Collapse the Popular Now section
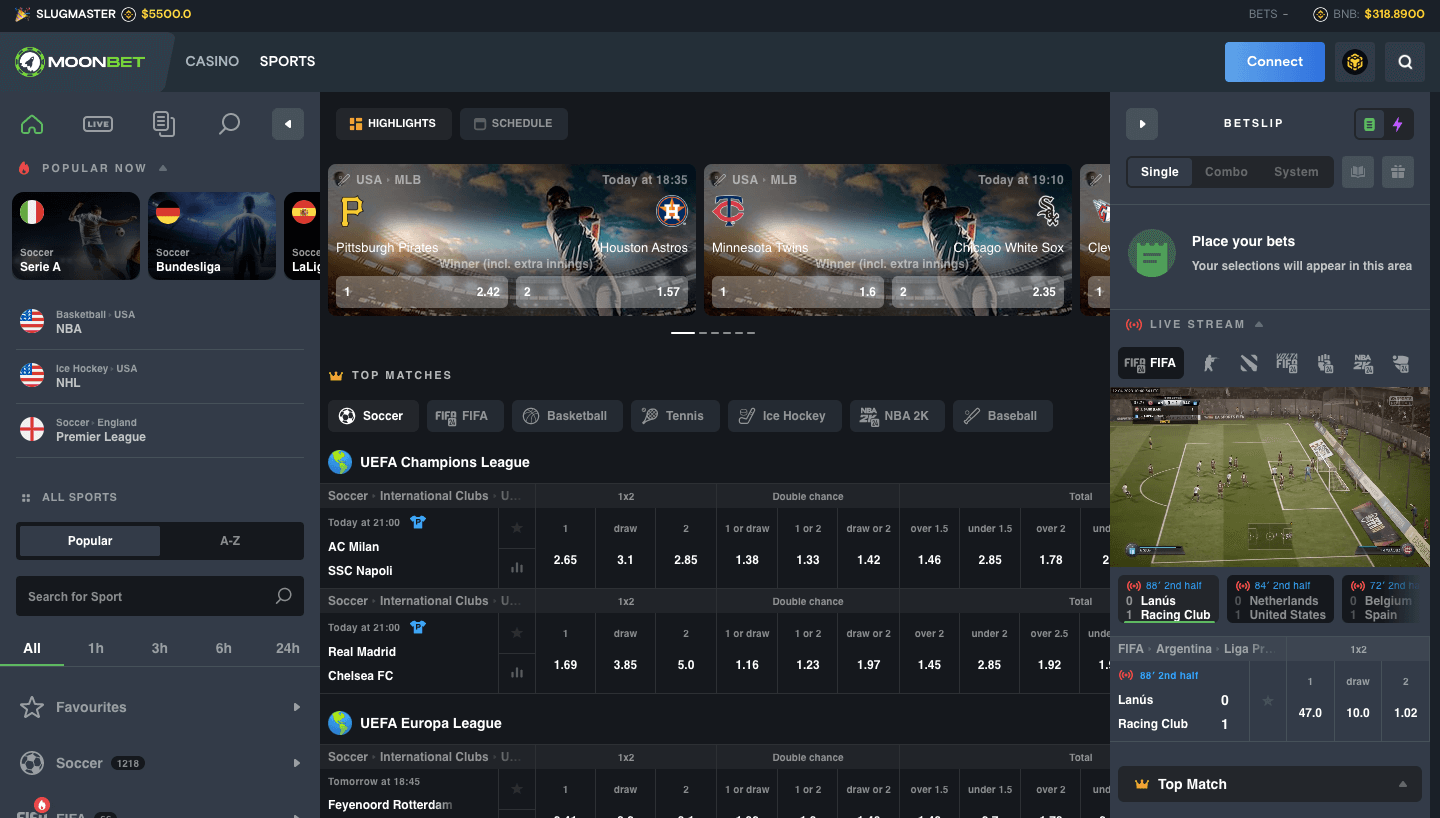This screenshot has width=1440, height=818. 163,168
